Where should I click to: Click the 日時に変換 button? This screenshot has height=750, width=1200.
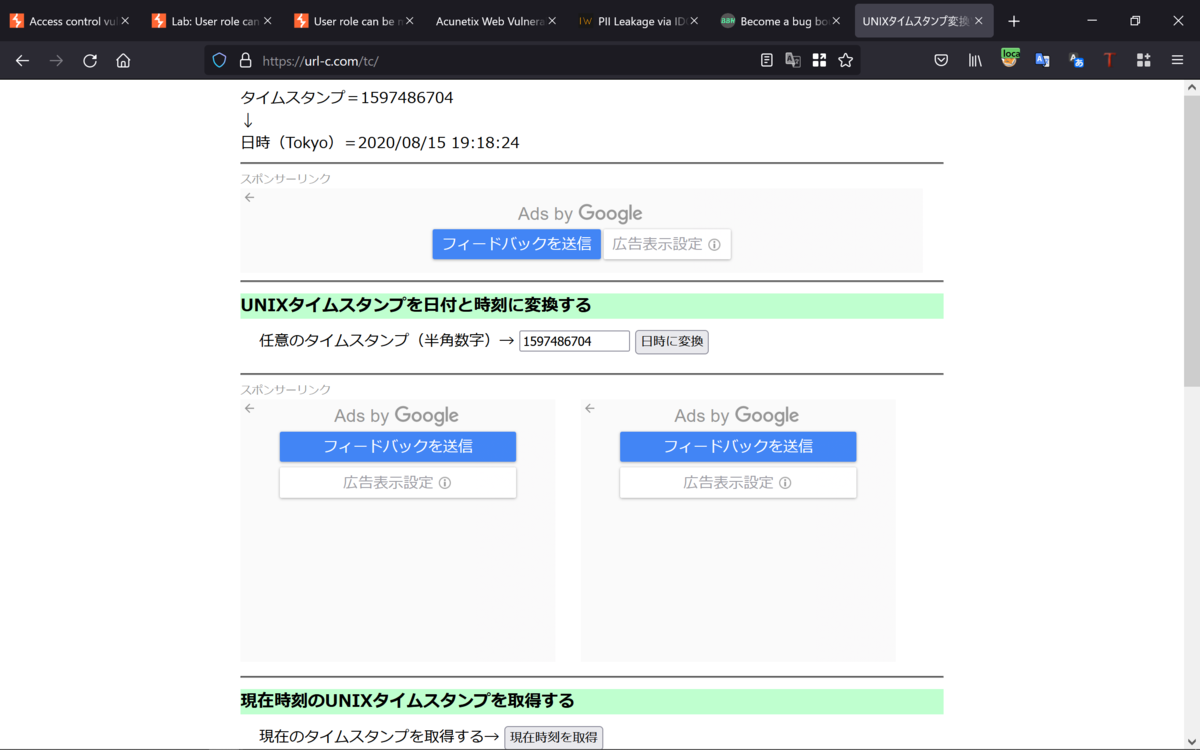point(672,342)
